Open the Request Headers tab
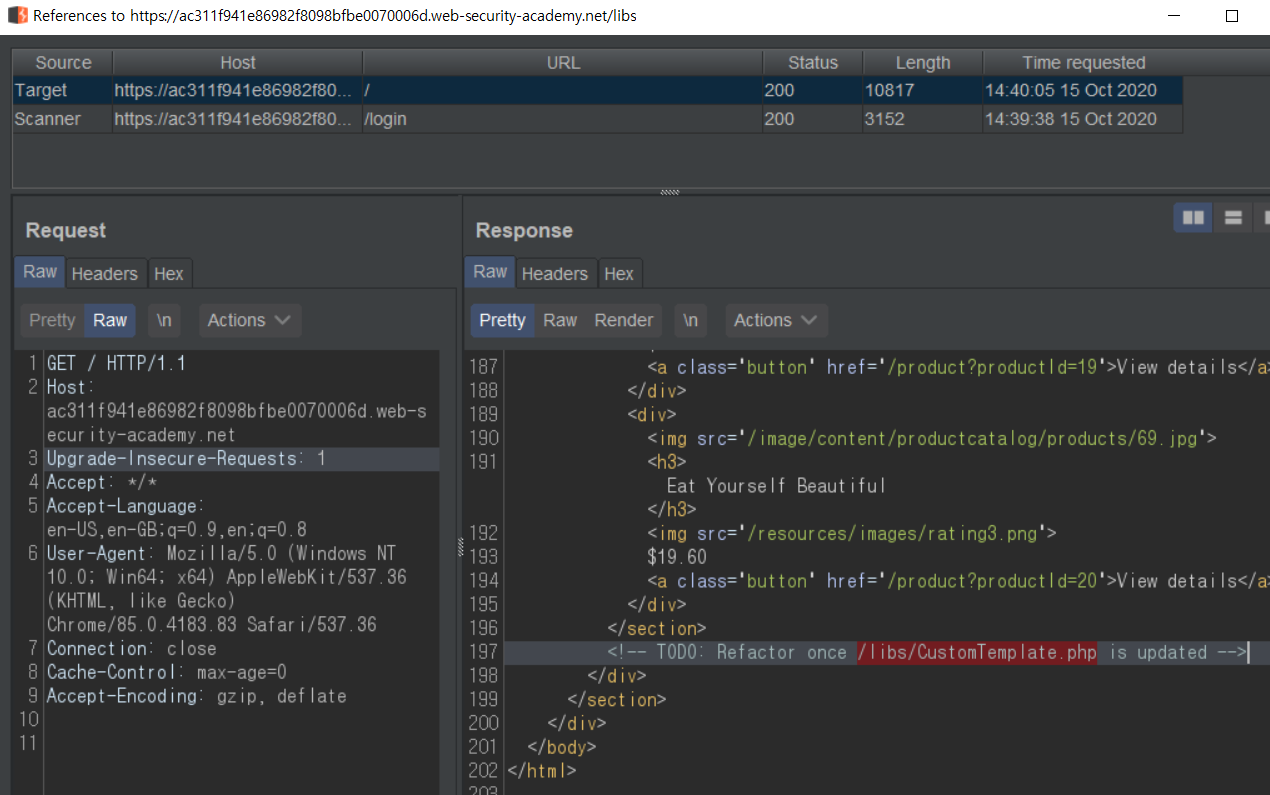Viewport: 1270px width, 795px height. [104, 273]
